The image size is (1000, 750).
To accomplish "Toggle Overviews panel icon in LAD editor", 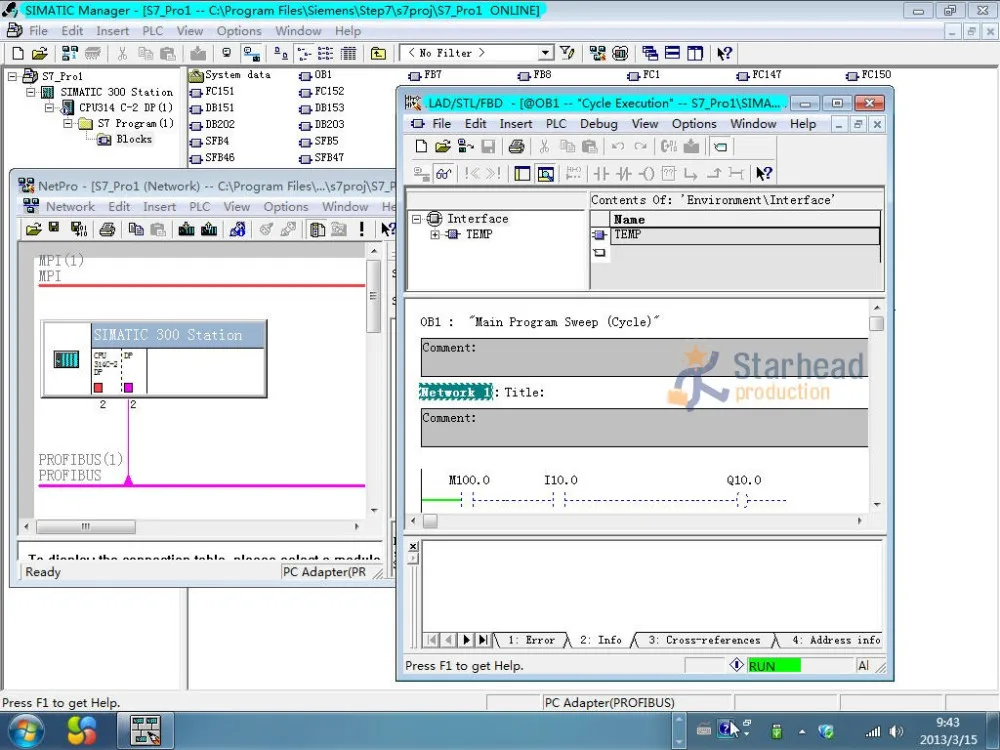I will [x=522, y=173].
